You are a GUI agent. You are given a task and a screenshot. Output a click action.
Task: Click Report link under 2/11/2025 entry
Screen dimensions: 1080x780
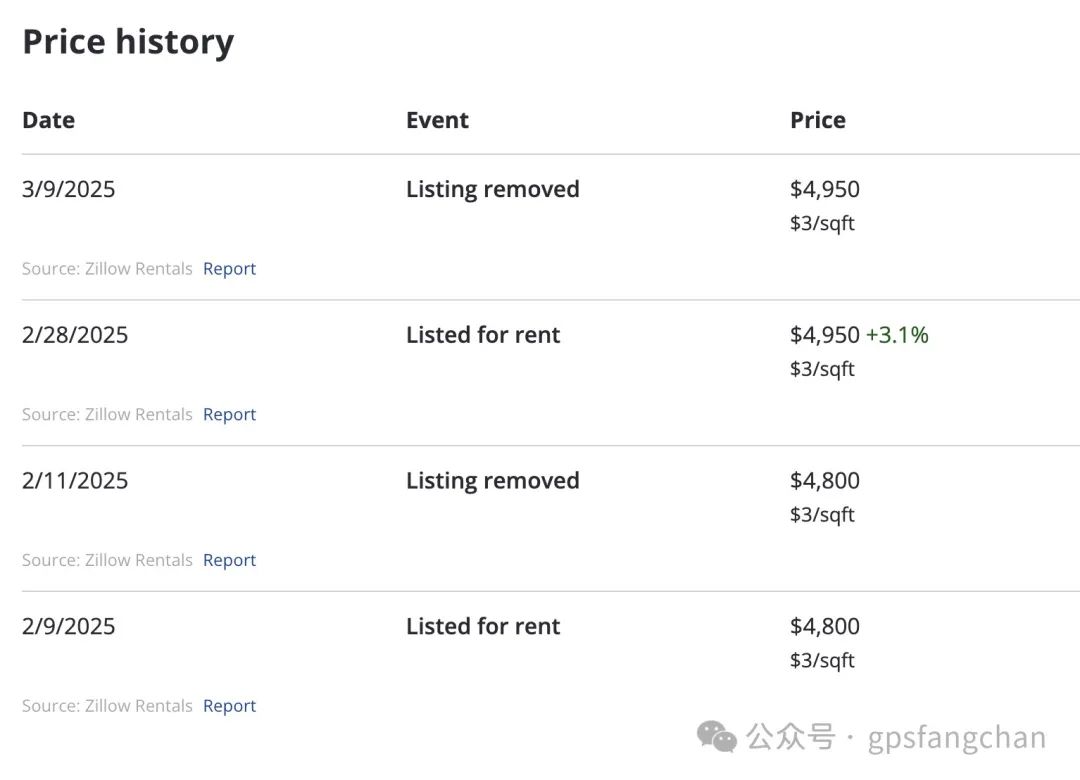click(229, 560)
